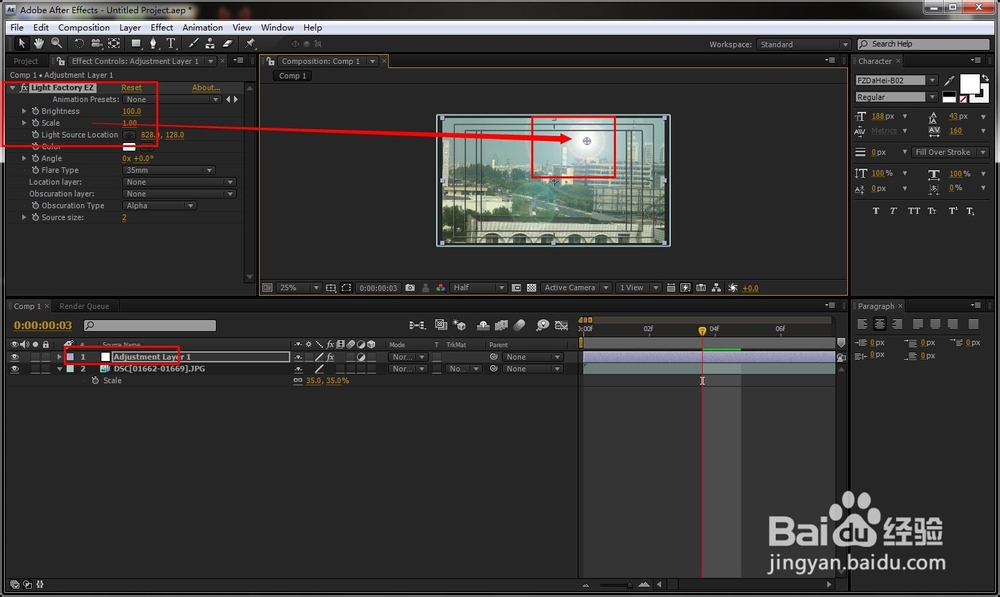Viewport: 1000px width, 597px height.
Task: Open the graph editor toggle
Action: pyautogui.click(x=561, y=325)
